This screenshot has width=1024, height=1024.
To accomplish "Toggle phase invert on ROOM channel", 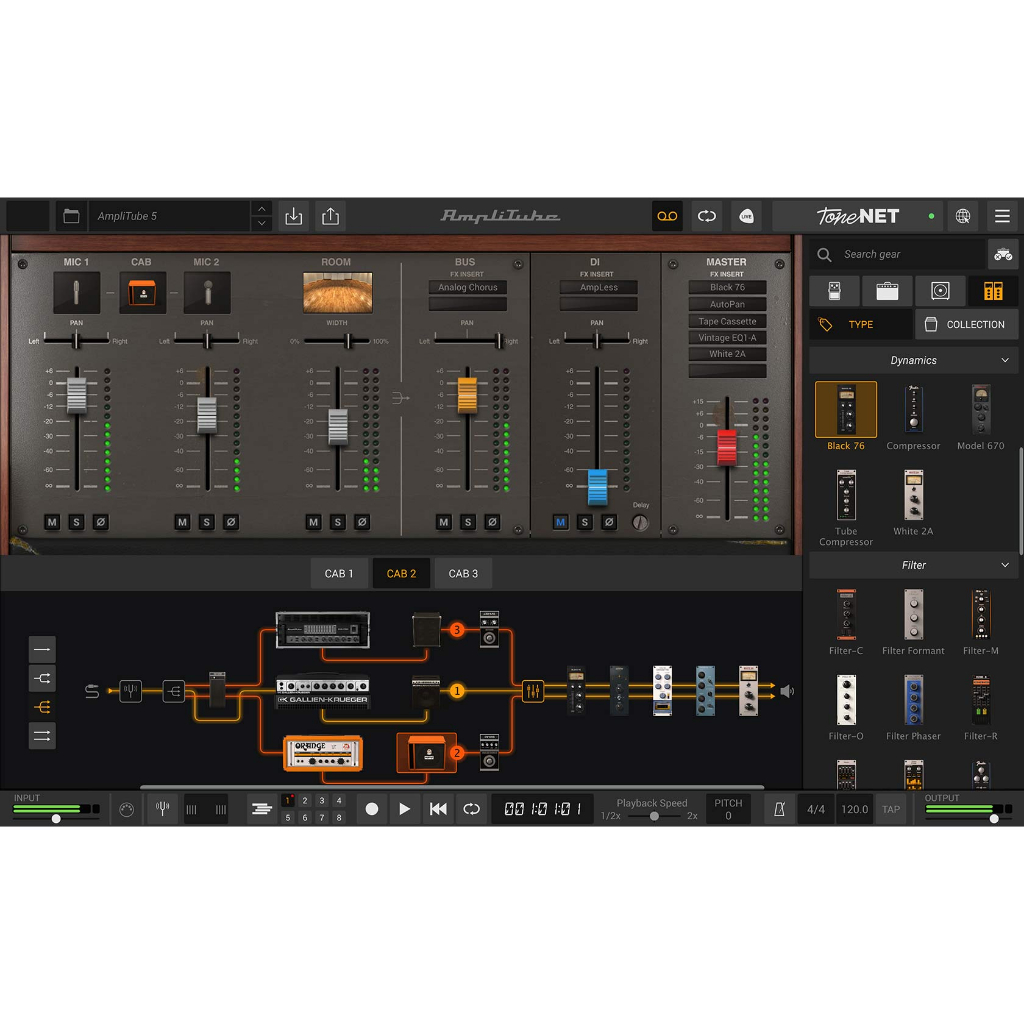I will pyautogui.click(x=362, y=522).
